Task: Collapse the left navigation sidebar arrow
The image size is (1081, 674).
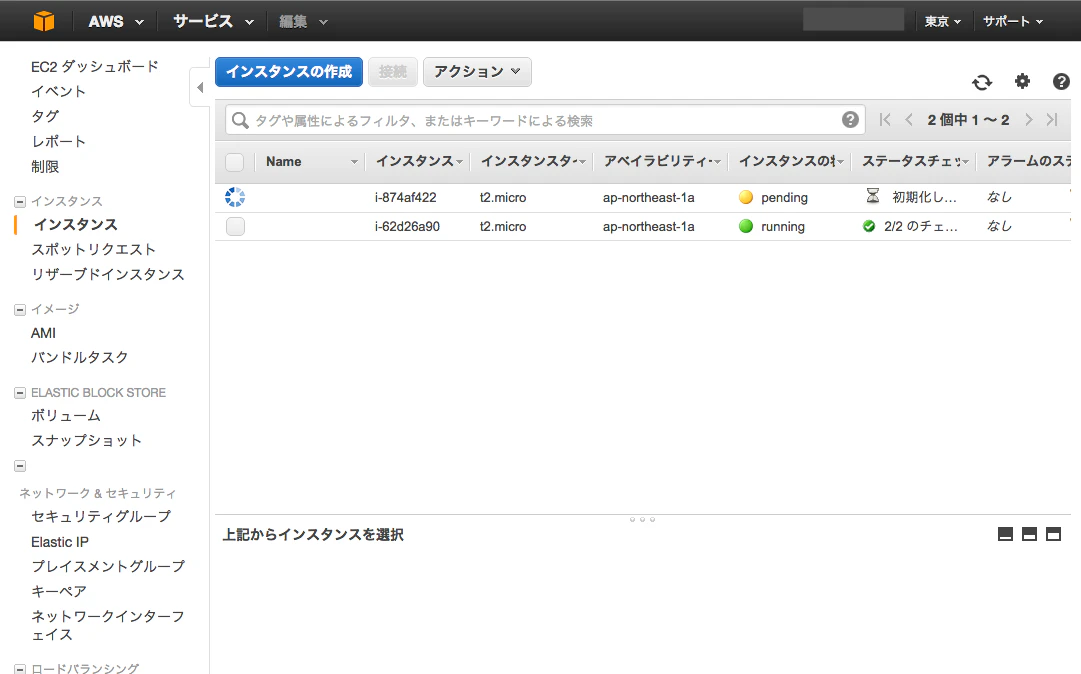Action: 200,88
